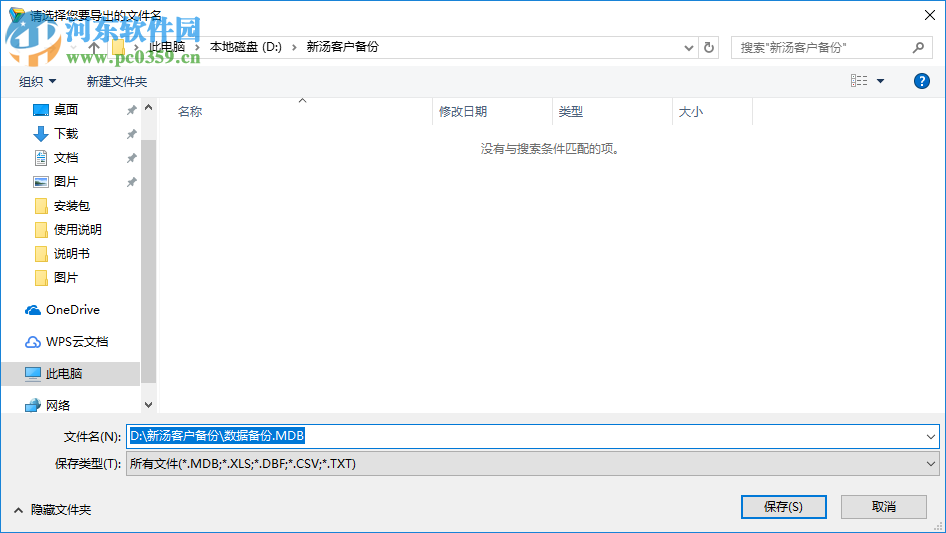The width and height of the screenshot is (946, 533).
Task: Navigate to 本地磁盘 (D:) in the address bar
Action: pyautogui.click(x=246, y=47)
